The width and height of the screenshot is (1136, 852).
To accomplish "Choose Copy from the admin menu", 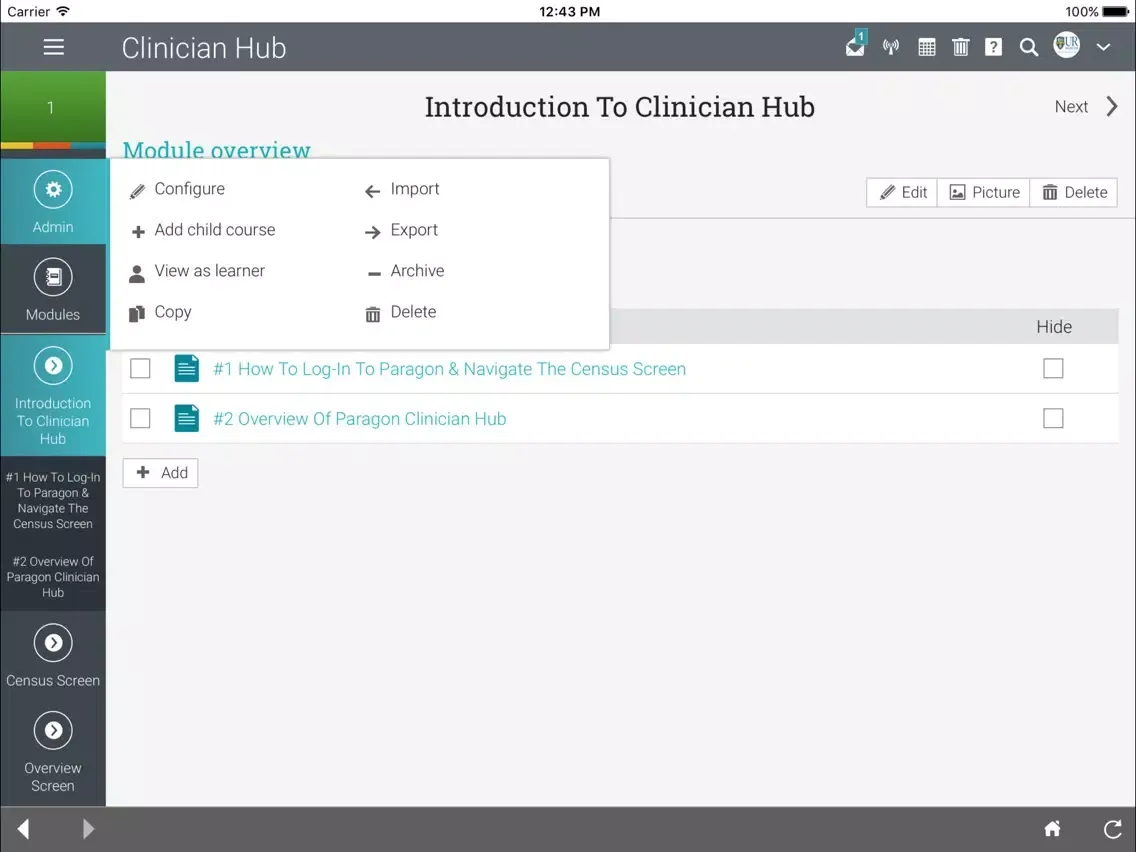I will 160,312.
